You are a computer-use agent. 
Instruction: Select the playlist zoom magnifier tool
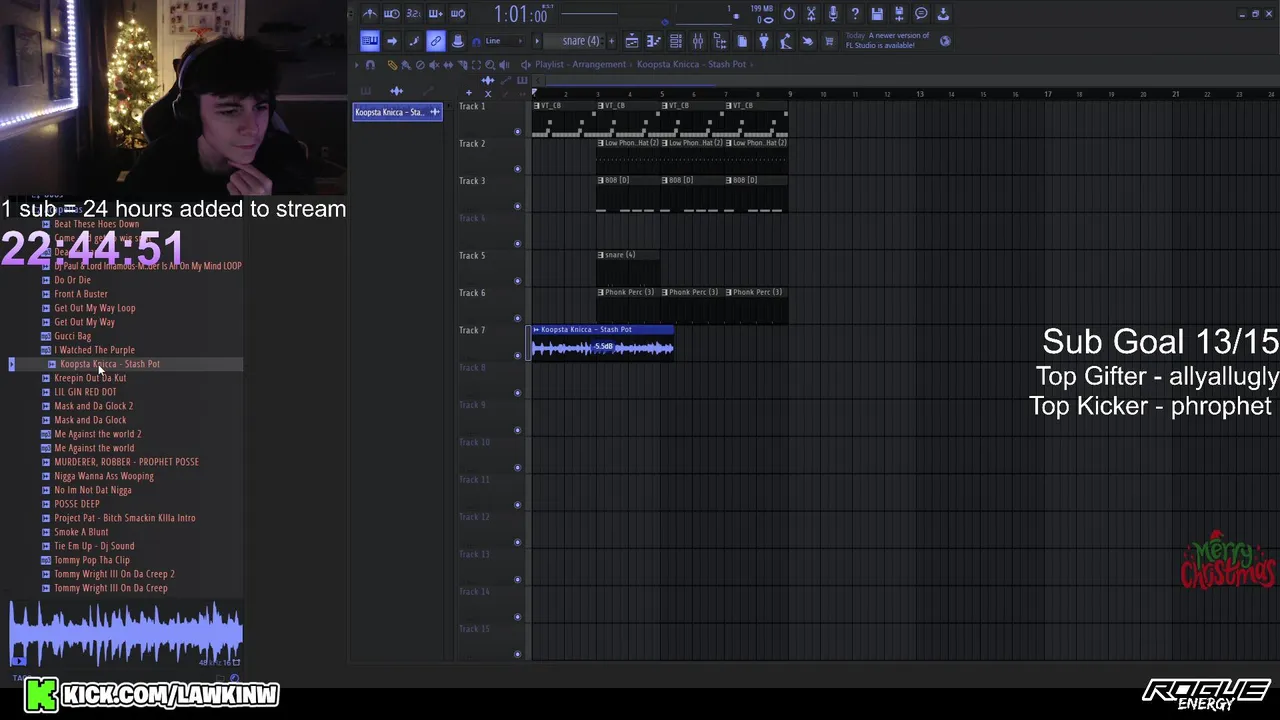(490, 64)
